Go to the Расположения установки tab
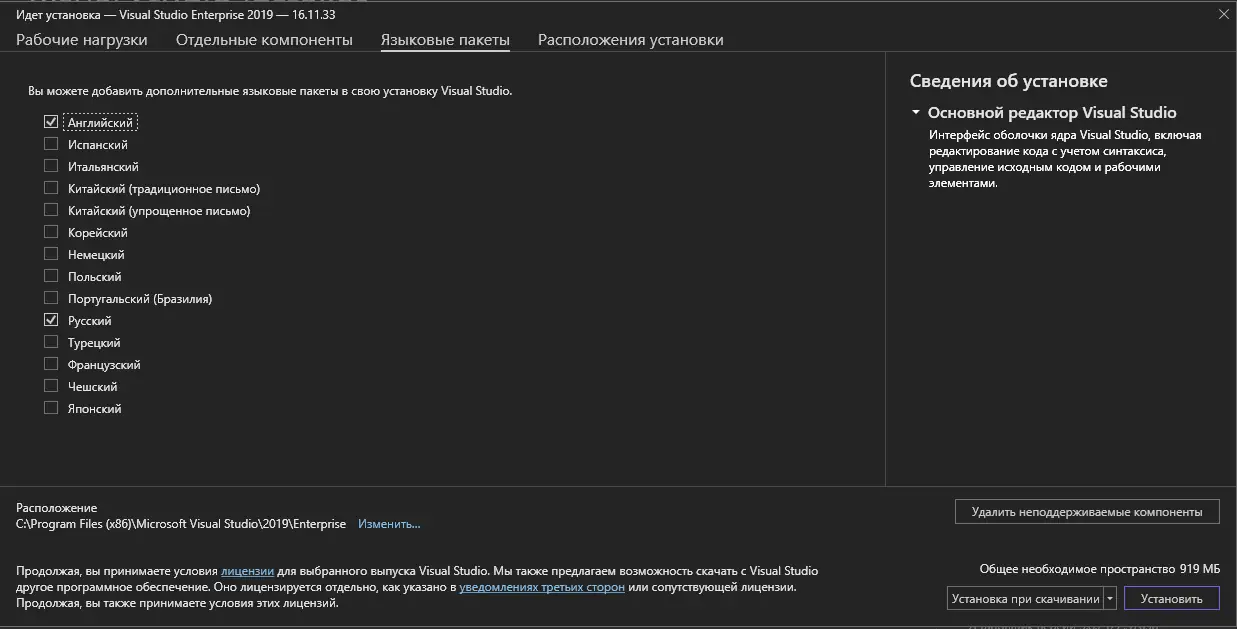This screenshot has height=629, width=1237. 630,40
